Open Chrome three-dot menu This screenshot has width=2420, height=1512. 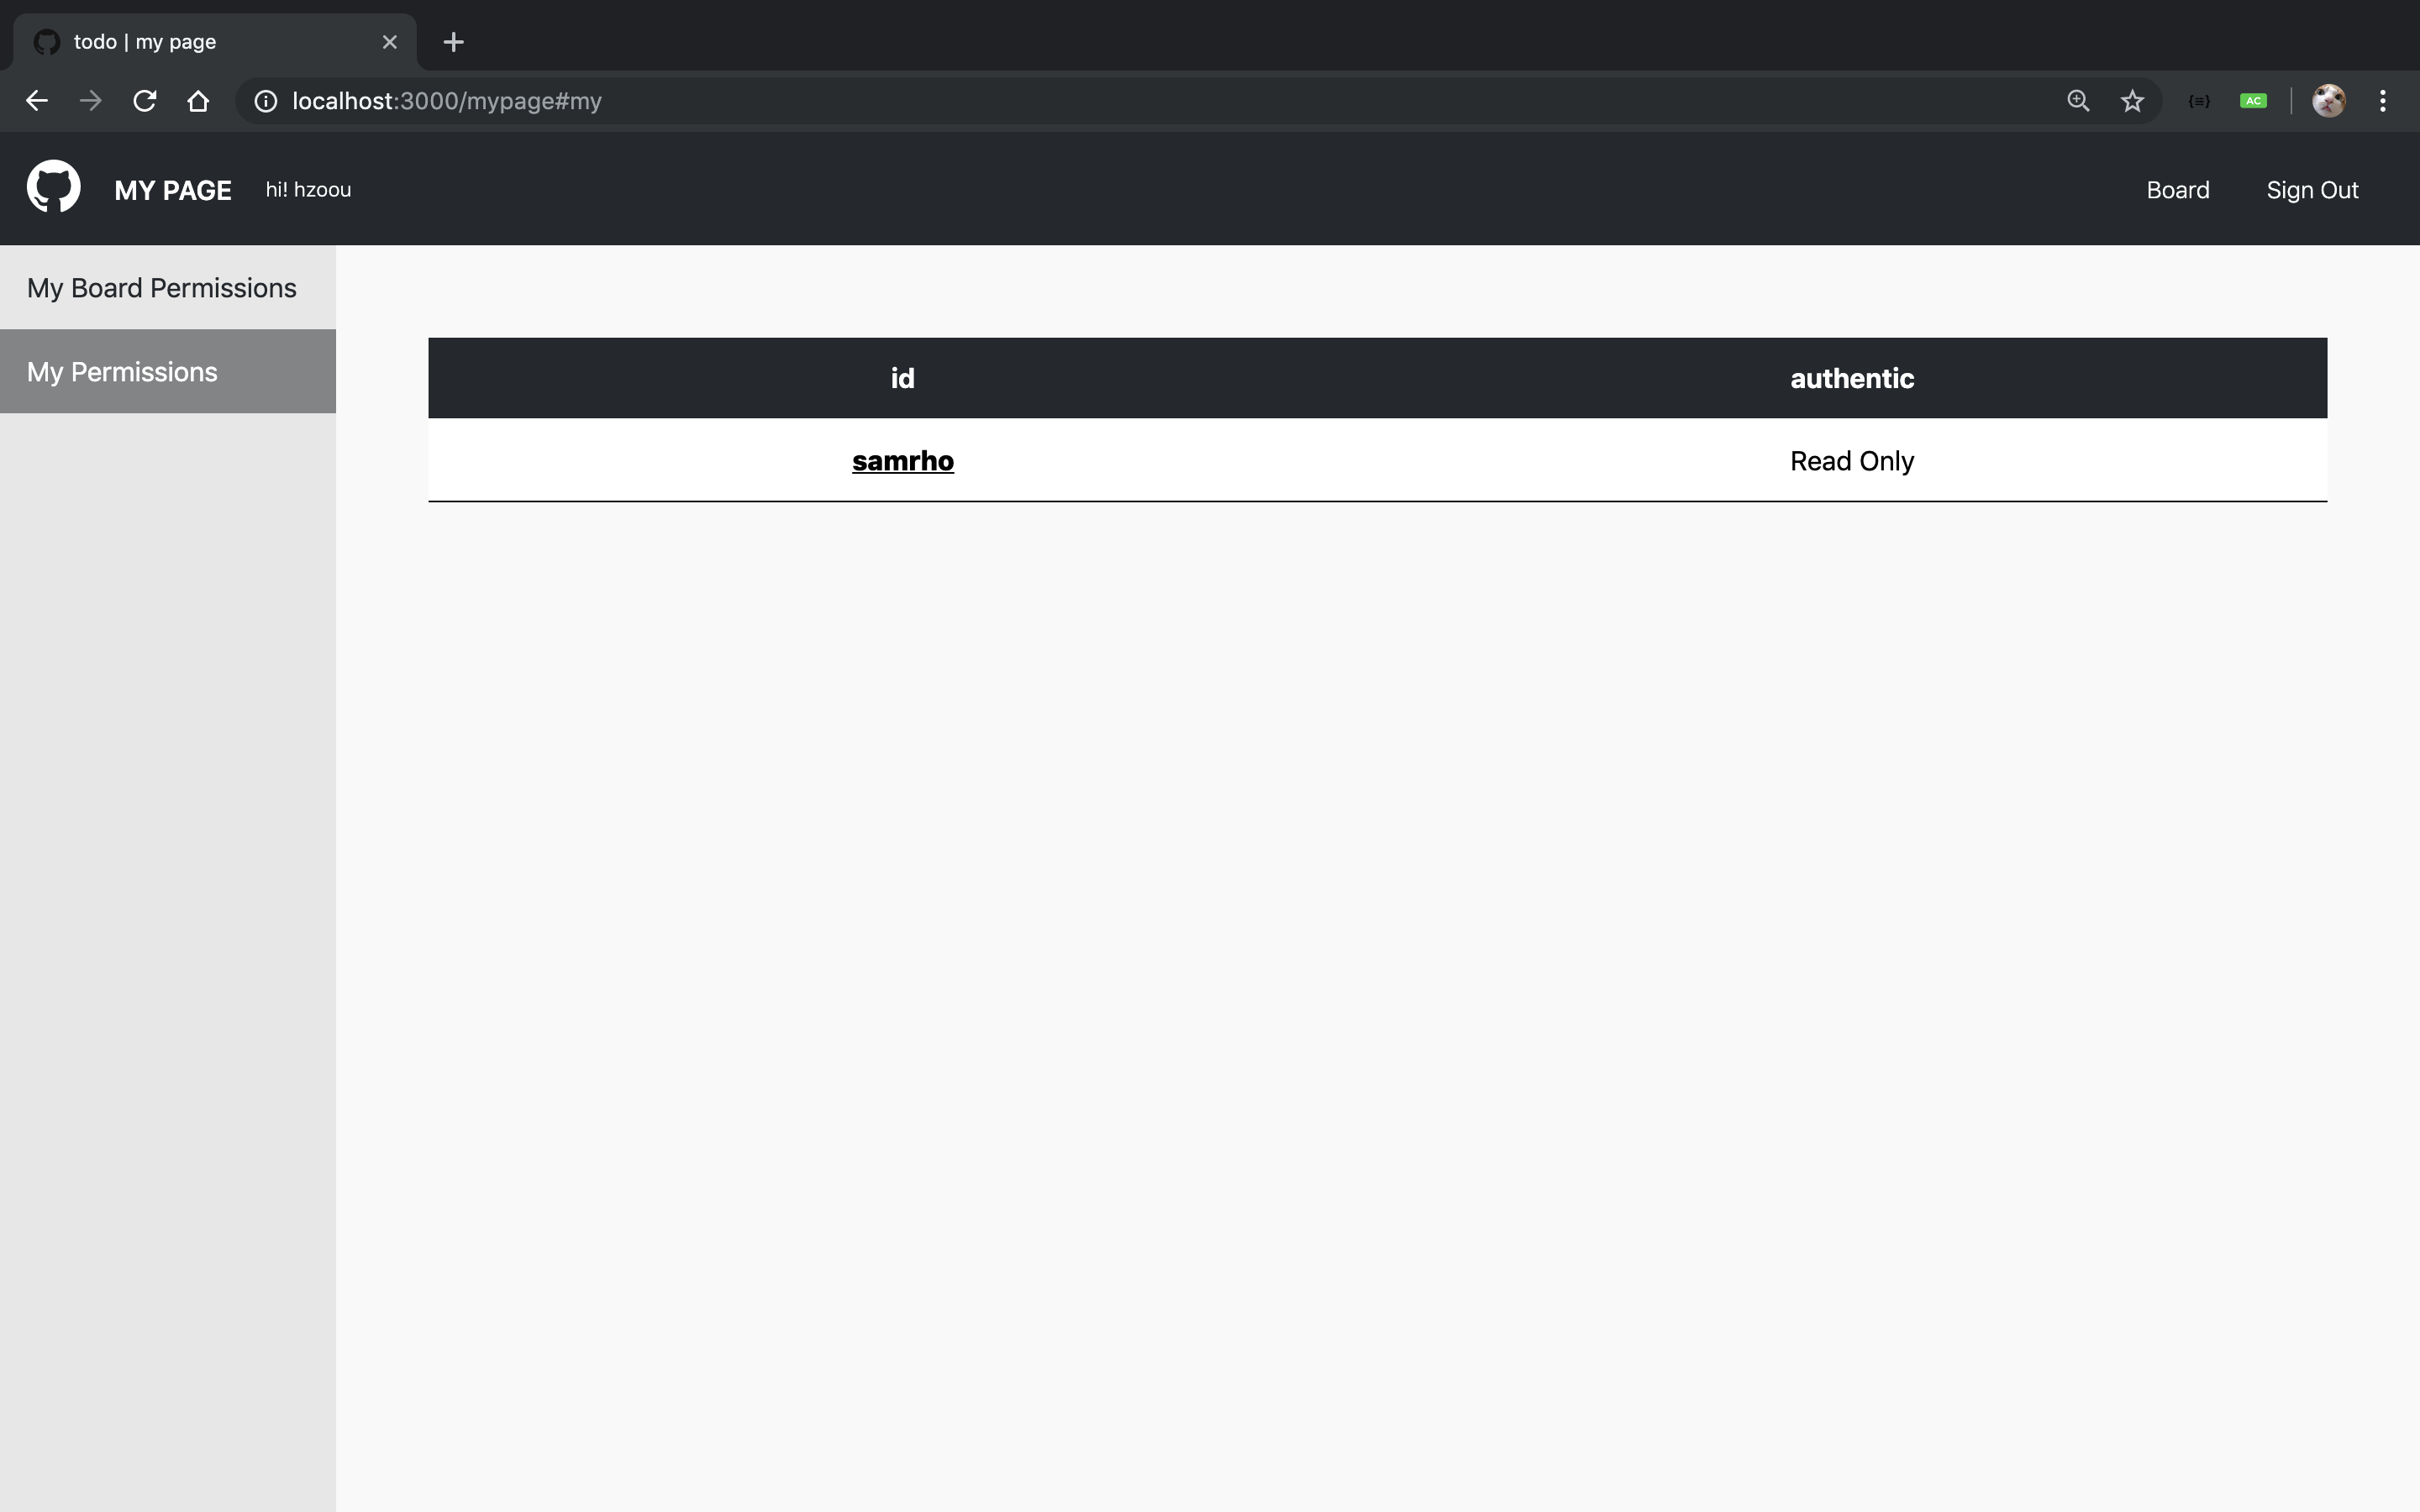coord(2383,101)
